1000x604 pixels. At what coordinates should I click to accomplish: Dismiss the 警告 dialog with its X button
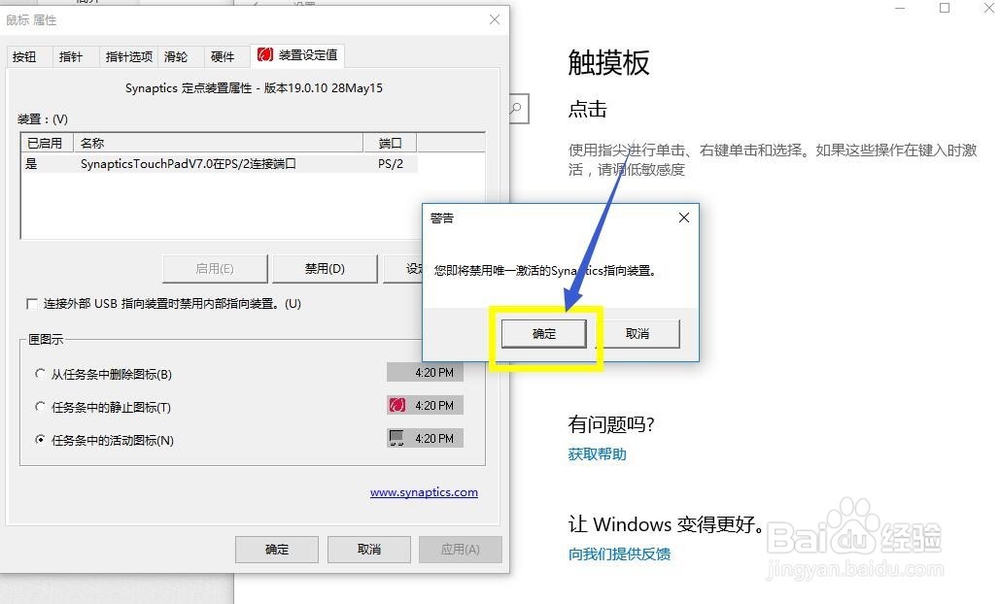coord(683,217)
